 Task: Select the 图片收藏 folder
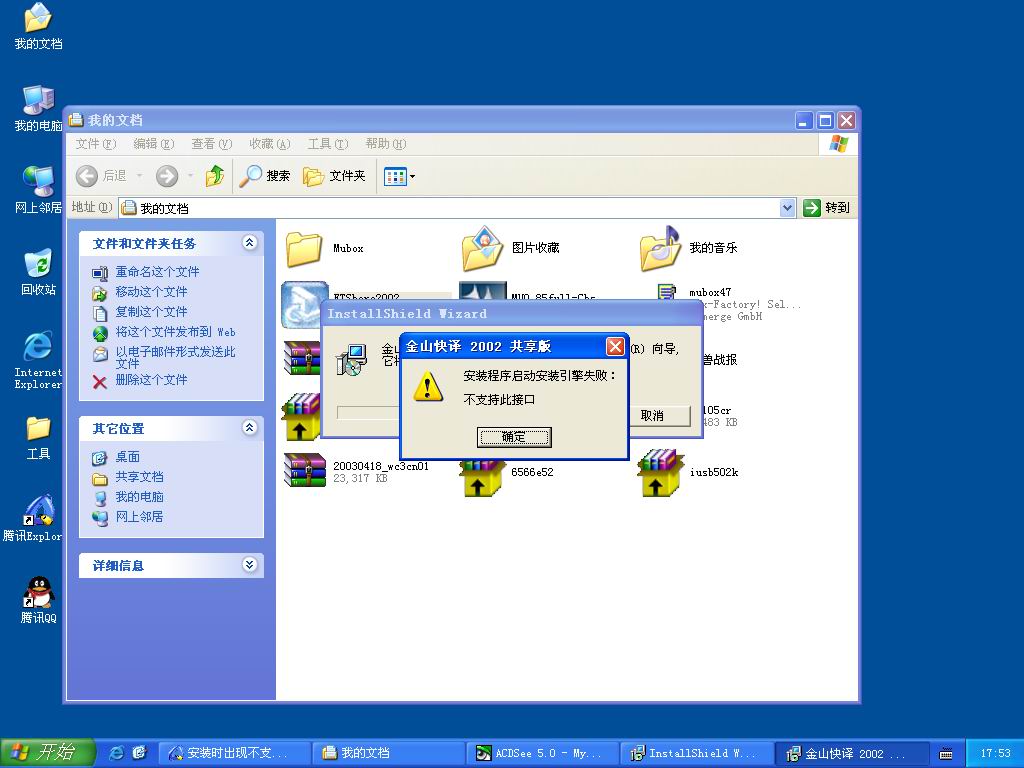(510, 248)
